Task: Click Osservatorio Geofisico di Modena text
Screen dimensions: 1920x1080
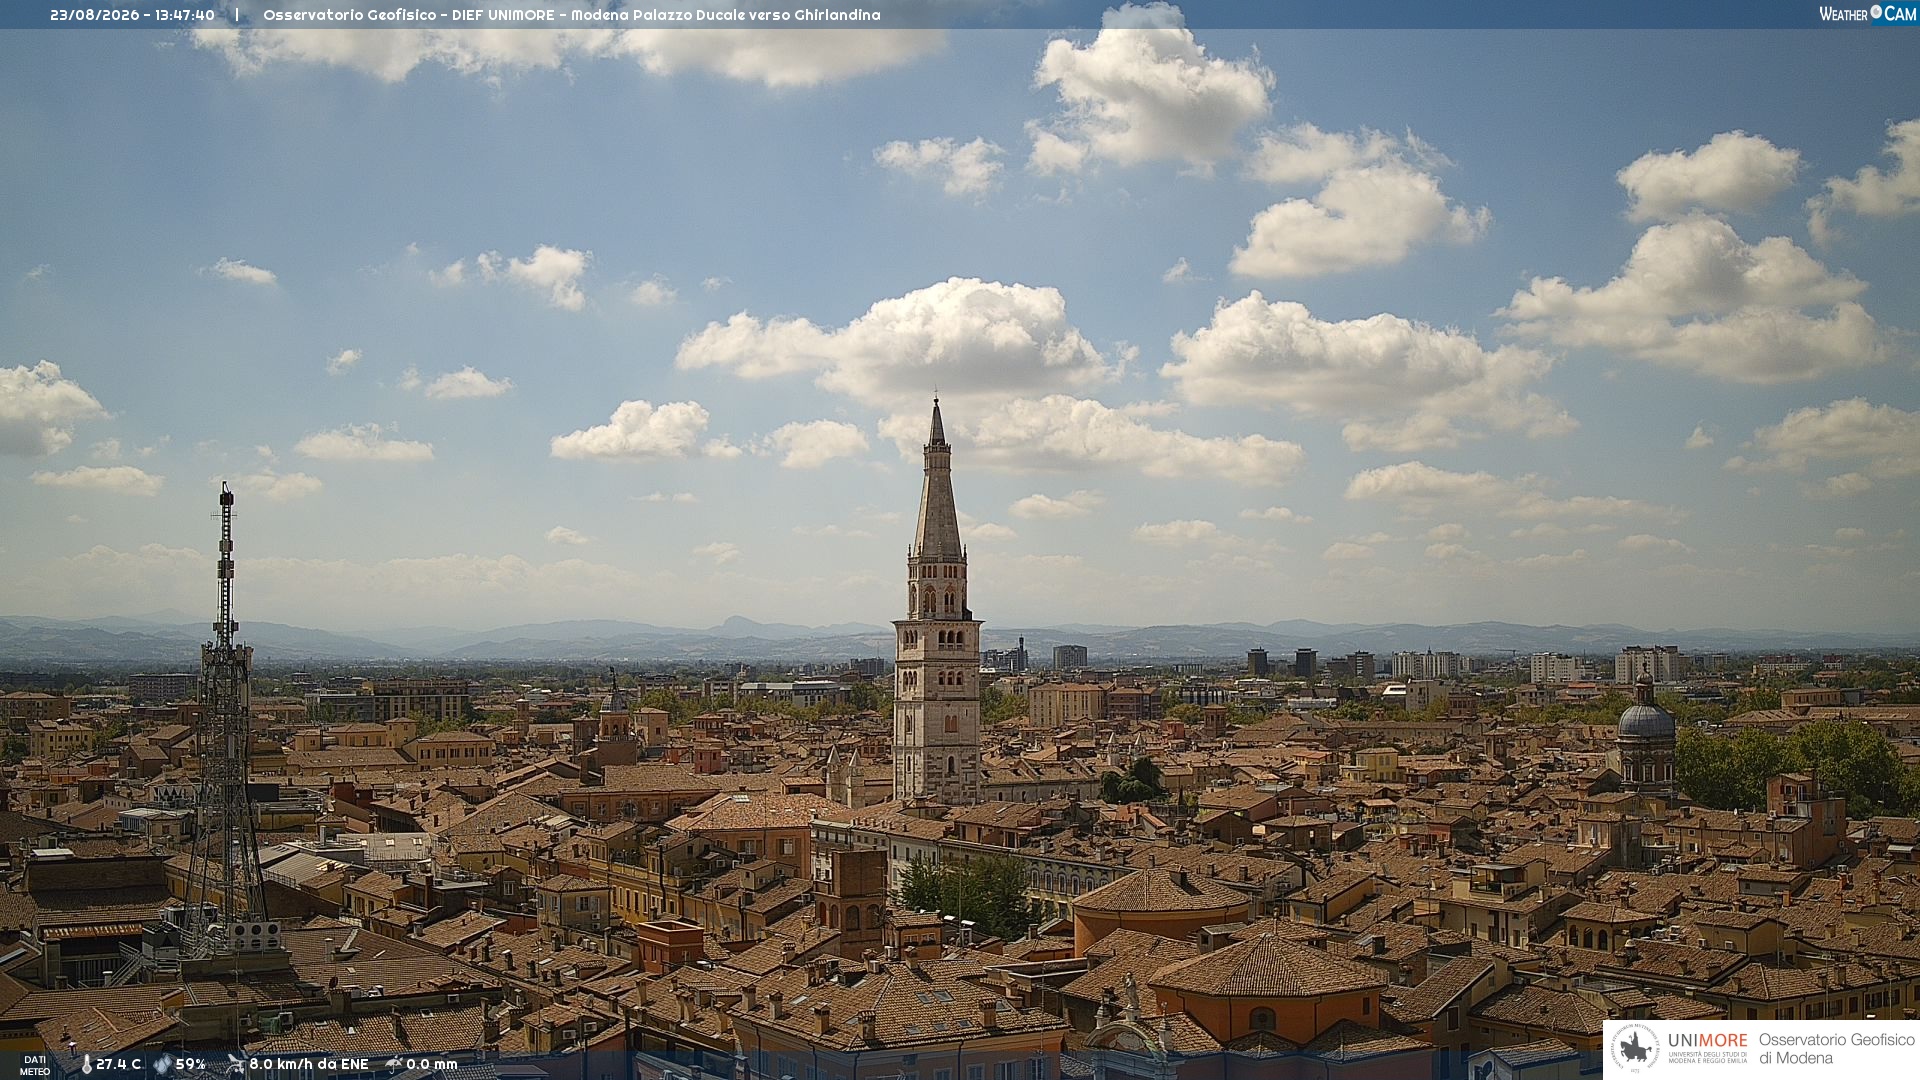Action: pyautogui.click(x=1836, y=1049)
